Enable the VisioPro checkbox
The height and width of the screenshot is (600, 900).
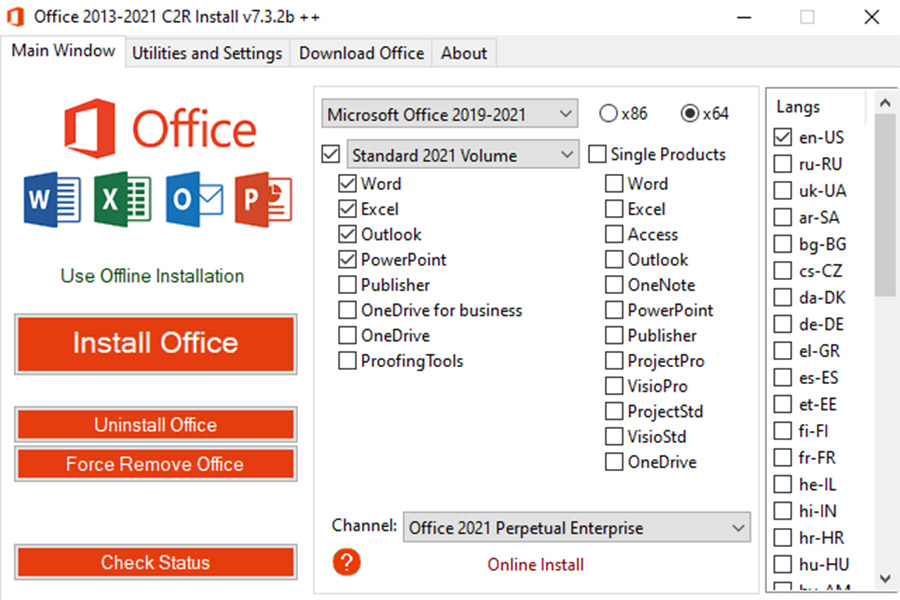coord(614,386)
